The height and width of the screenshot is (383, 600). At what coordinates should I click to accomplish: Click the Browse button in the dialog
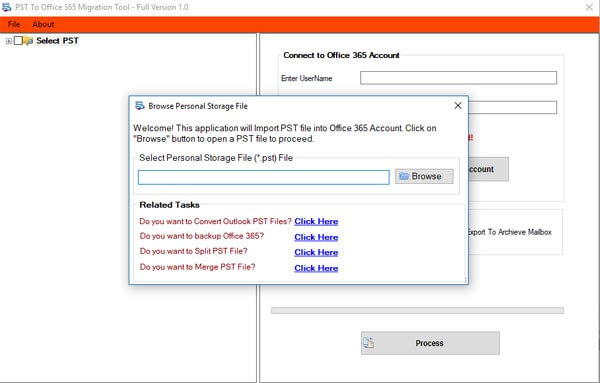(x=424, y=176)
